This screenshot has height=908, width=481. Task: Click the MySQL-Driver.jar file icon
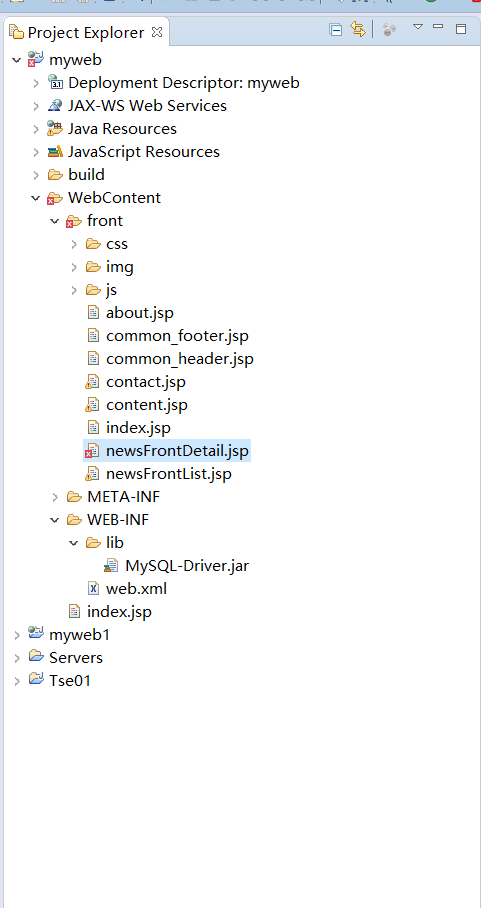point(111,566)
